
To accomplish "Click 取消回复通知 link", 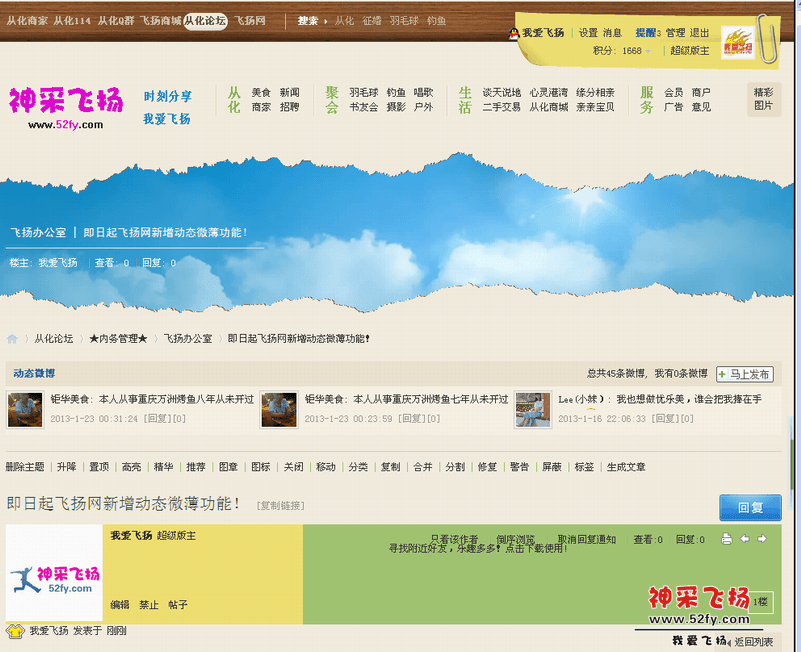I will pyautogui.click(x=586, y=539).
